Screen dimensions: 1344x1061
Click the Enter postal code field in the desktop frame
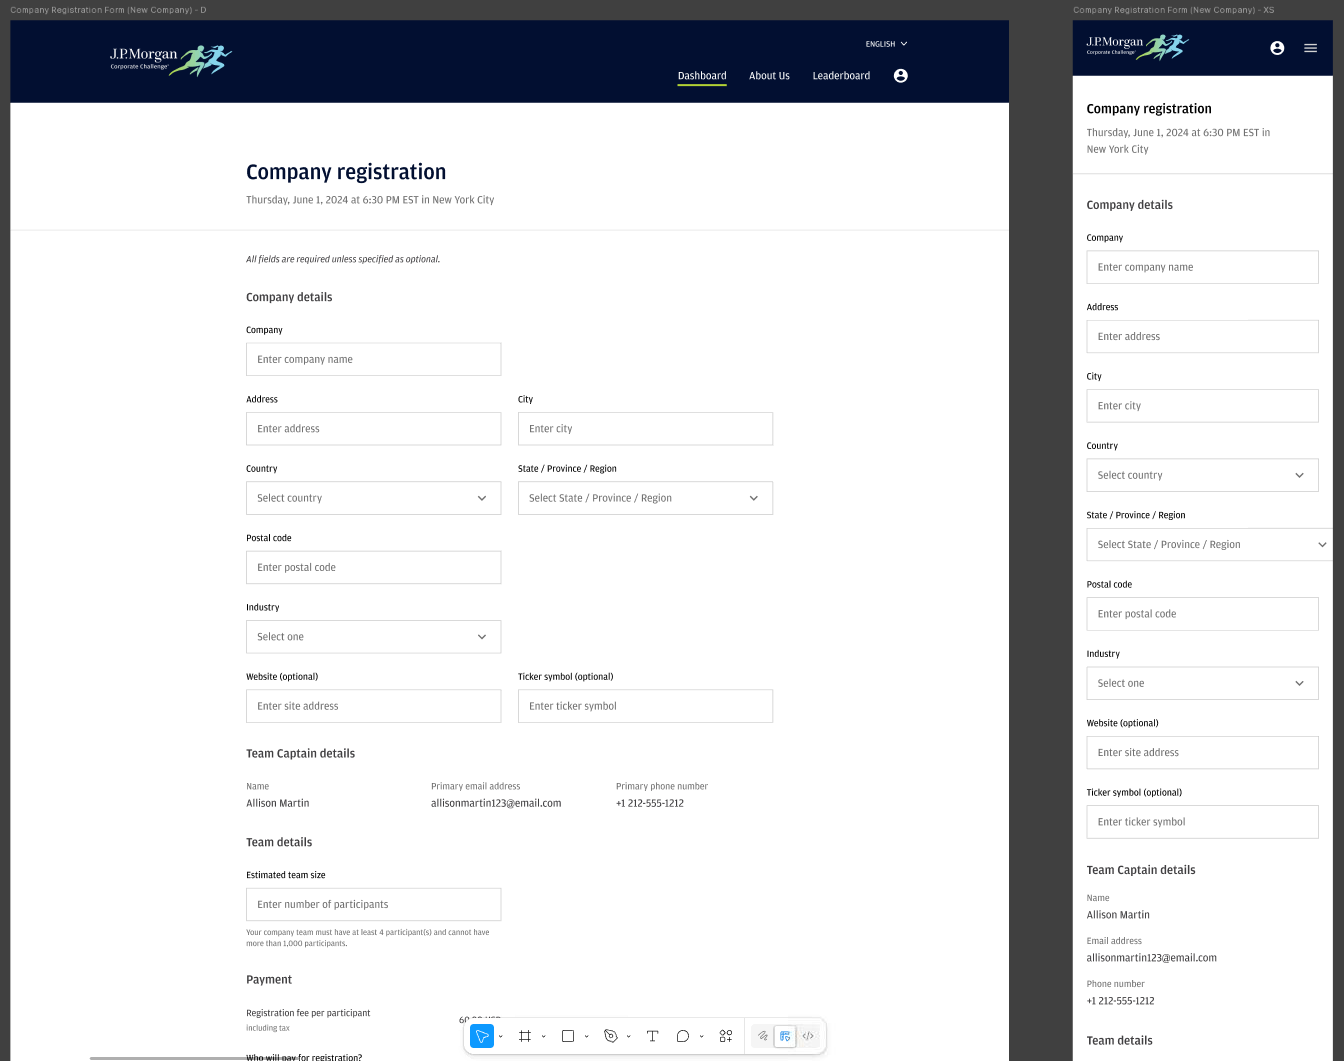coord(373,567)
